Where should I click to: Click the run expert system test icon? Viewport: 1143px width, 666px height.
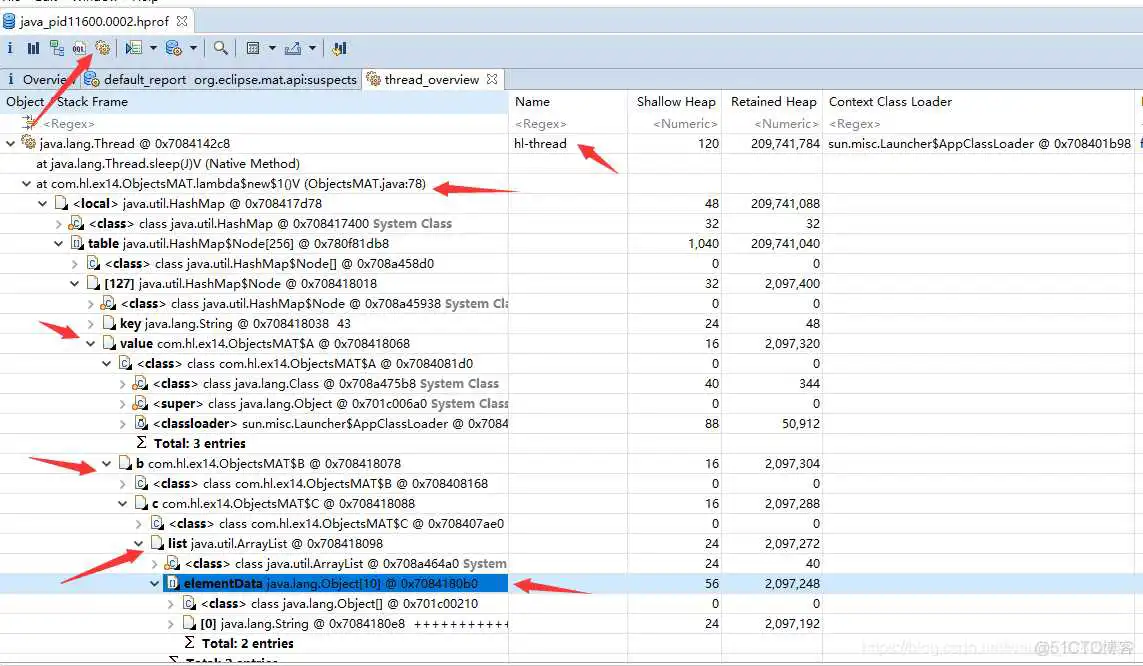[133, 48]
